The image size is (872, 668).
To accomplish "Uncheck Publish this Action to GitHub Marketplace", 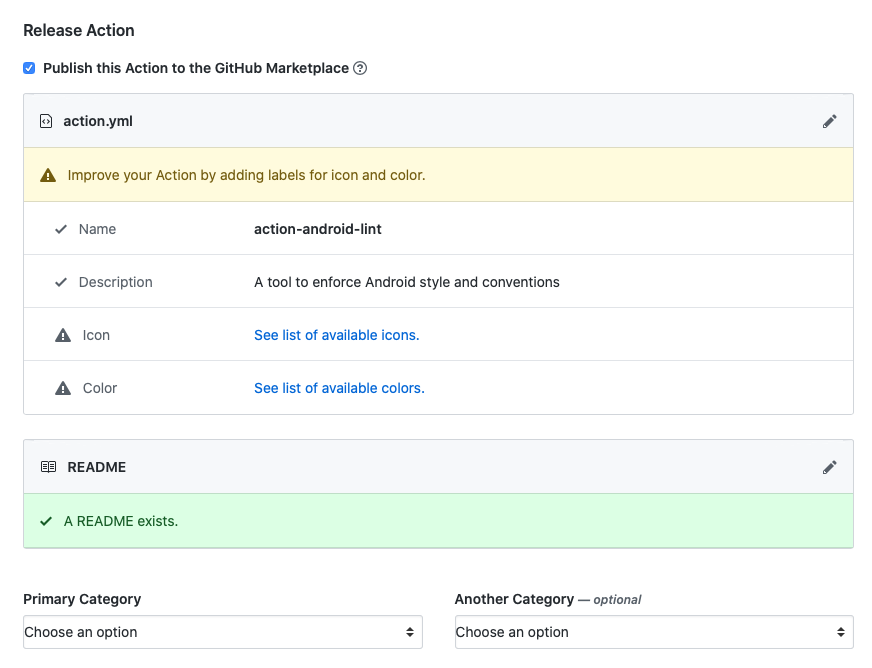I will coord(29,67).
